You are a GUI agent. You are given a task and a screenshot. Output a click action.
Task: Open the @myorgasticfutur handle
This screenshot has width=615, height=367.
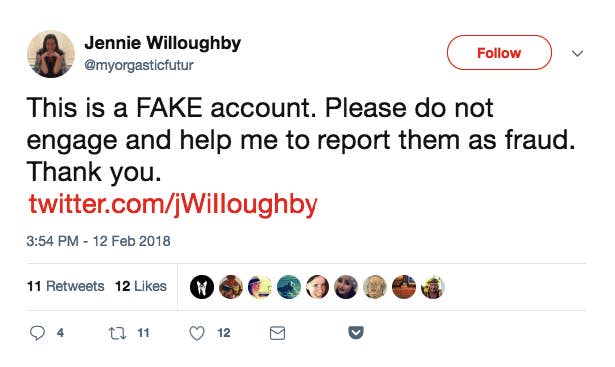[x=139, y=65]
